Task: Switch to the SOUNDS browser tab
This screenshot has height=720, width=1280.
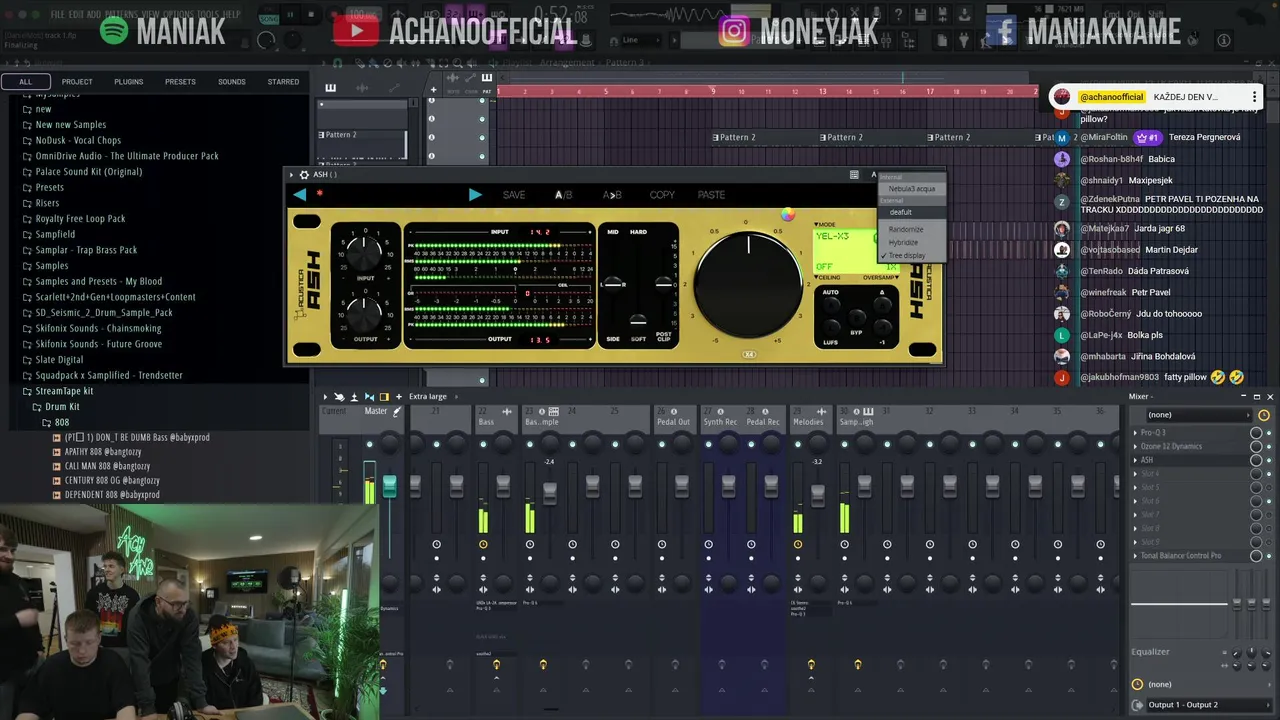Action: 232,82
